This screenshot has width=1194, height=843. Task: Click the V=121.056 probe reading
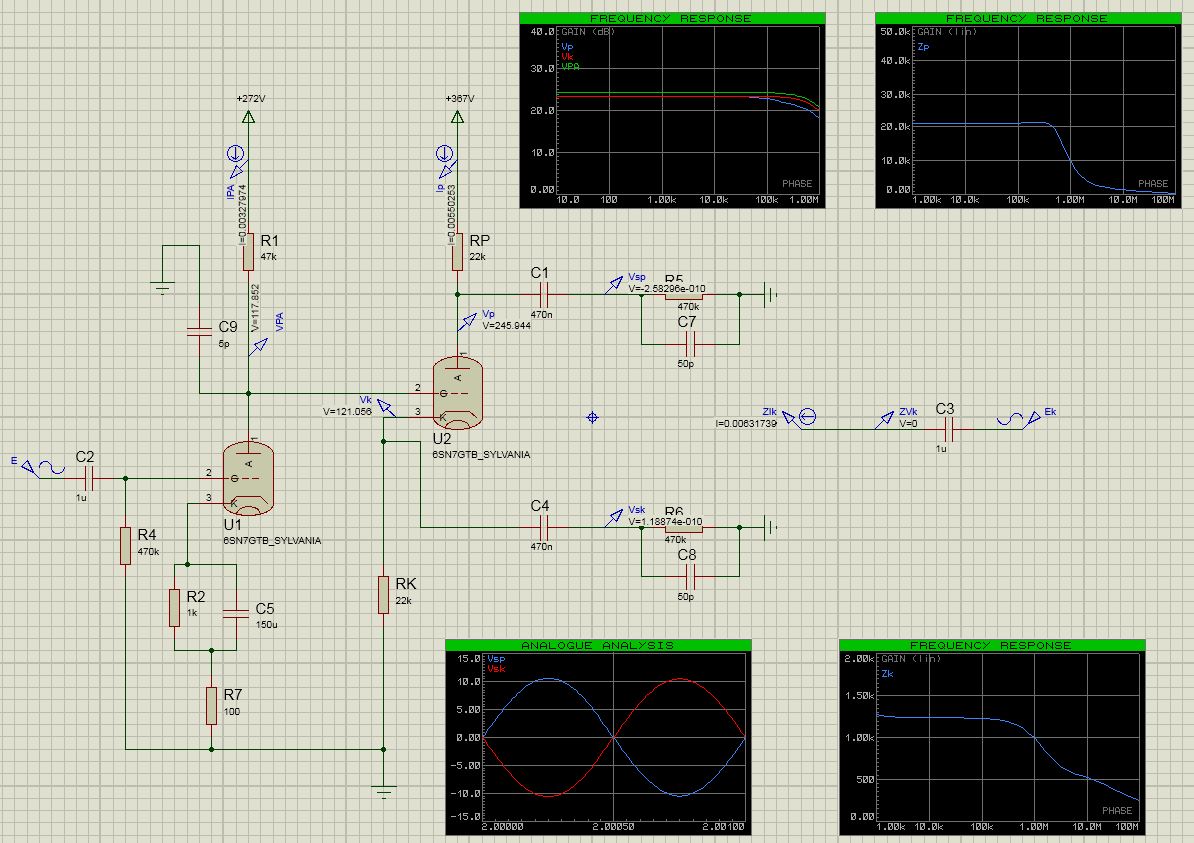coord(347,411)
